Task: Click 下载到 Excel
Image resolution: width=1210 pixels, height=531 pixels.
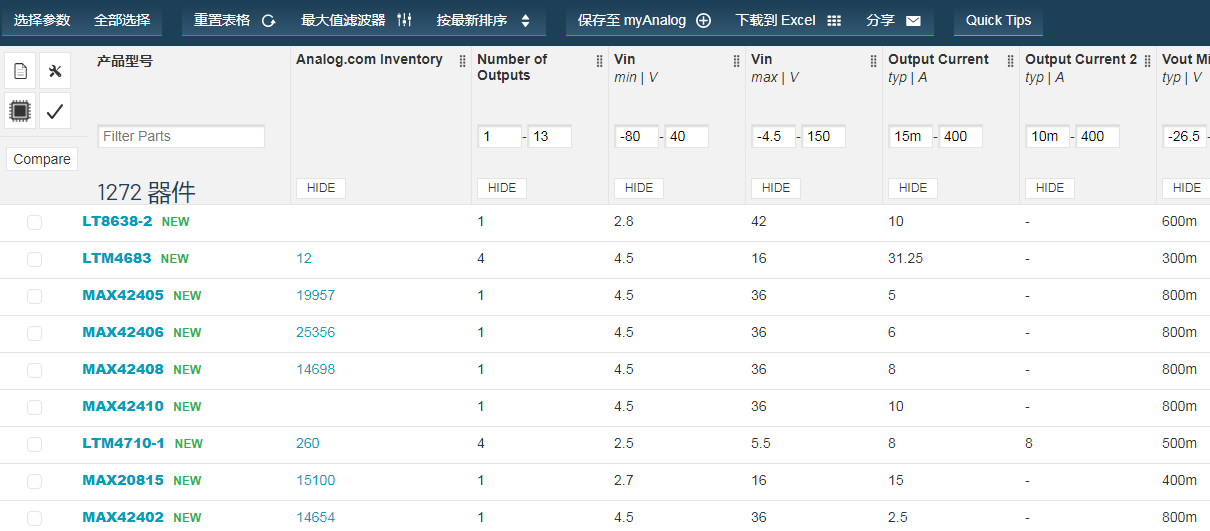Action: tap(788, 20)
